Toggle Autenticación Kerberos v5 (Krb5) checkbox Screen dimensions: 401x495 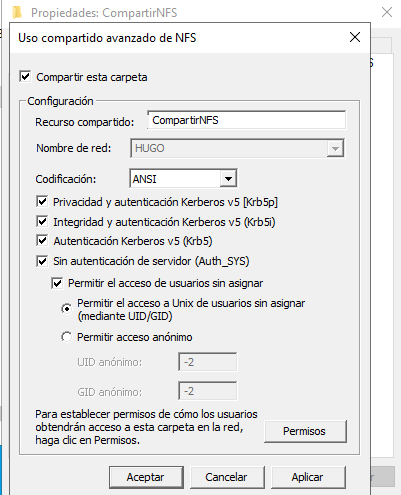click(42, 241)
